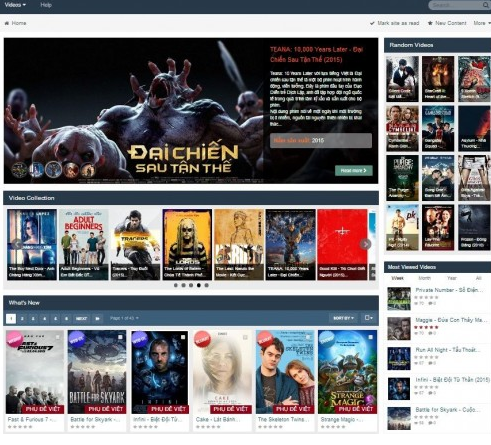The width and height of the screenshot is (491, 445).
Task: Tick the checkbox on Cake card
Action: click(x=245, y=337)
